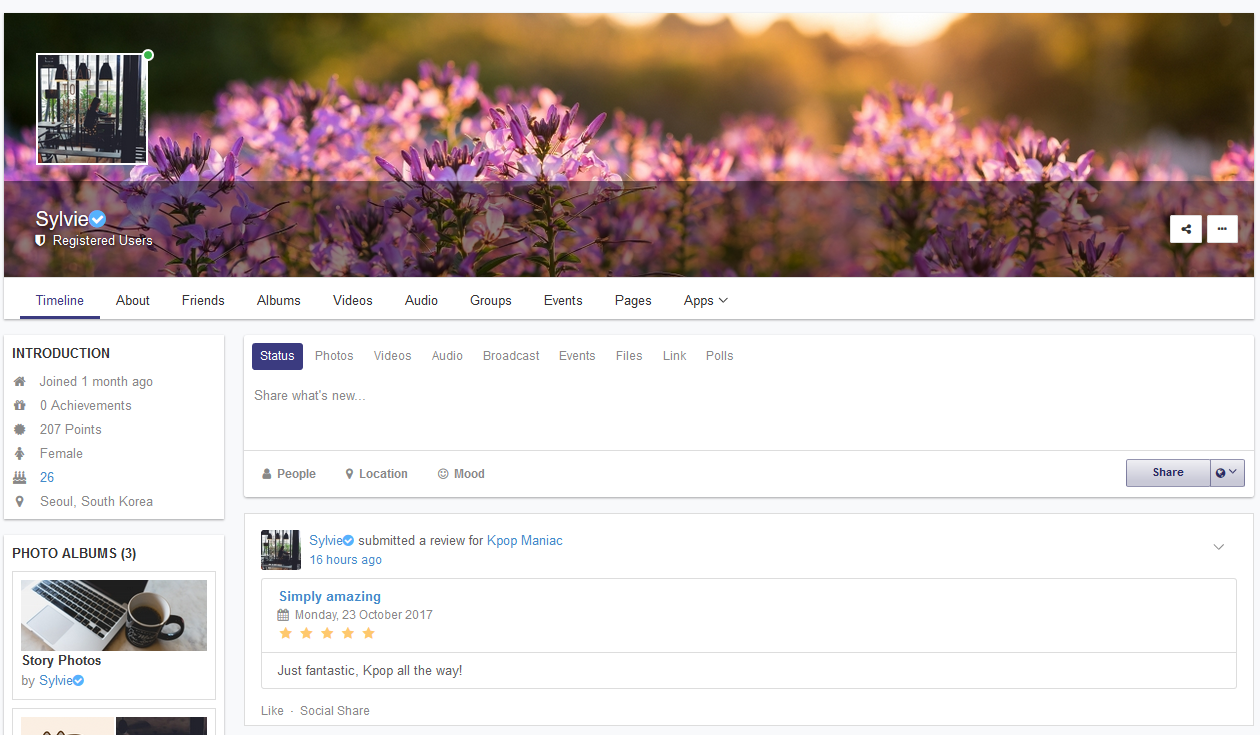Click the verified badge next to Sylvie in the review post
This screenshot has height=735, width=1260.
(x=349, y=540)
